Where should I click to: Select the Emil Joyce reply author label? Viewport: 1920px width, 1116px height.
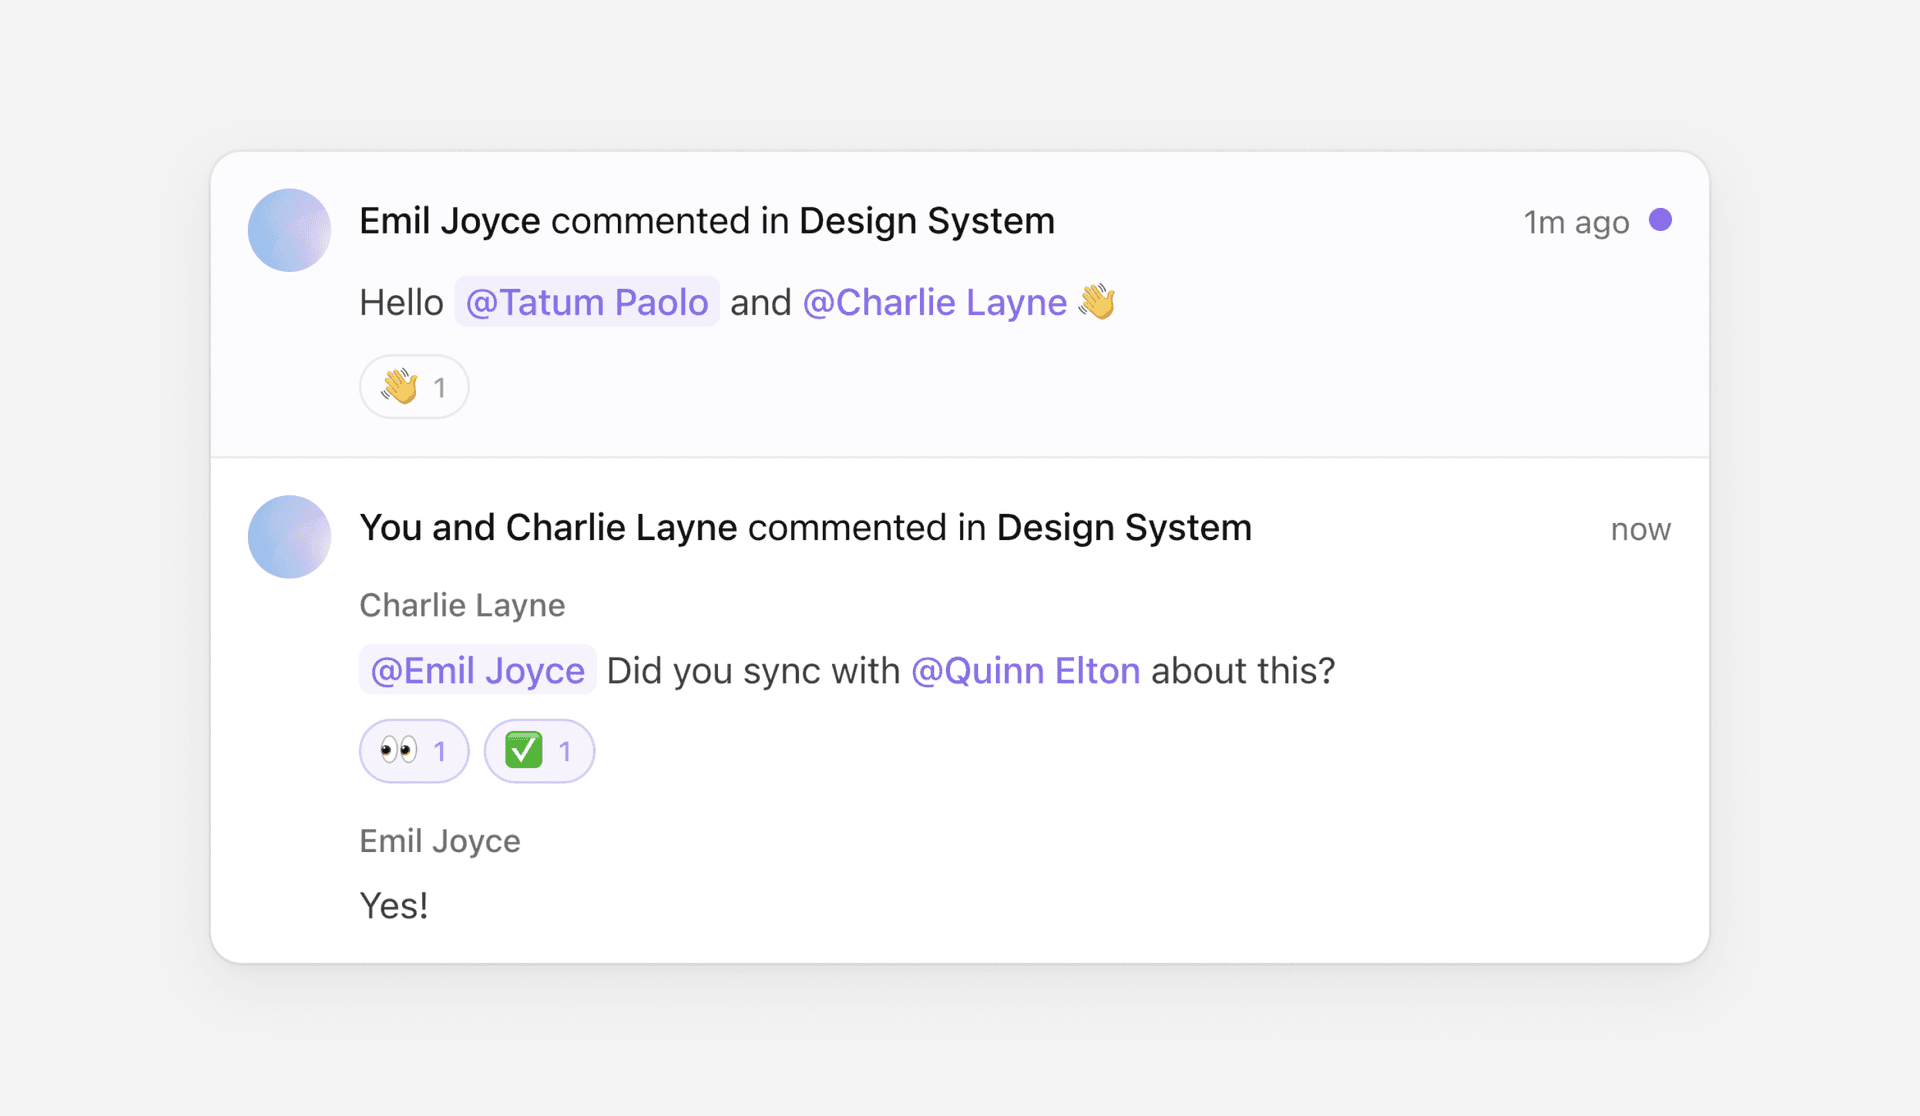(439, 841)
